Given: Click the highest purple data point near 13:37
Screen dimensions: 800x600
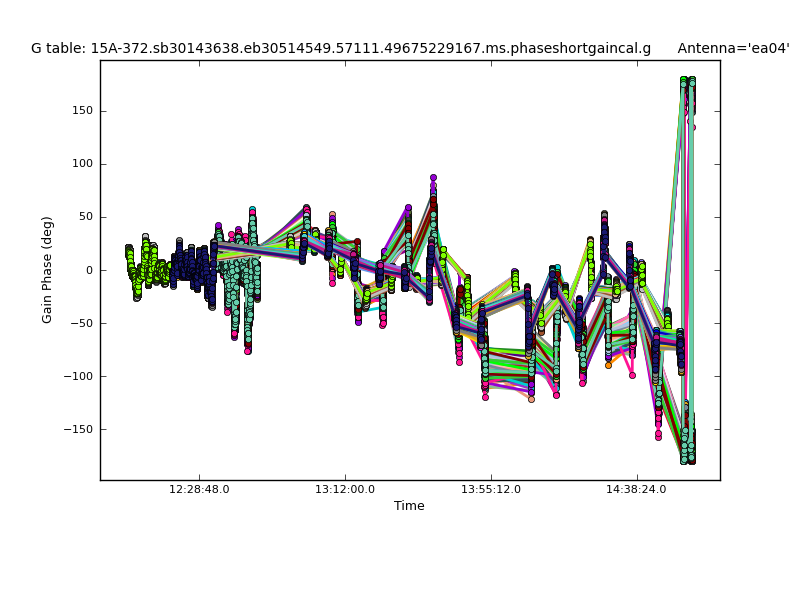Looking at the screenshot, I should [x=433, y=178].
